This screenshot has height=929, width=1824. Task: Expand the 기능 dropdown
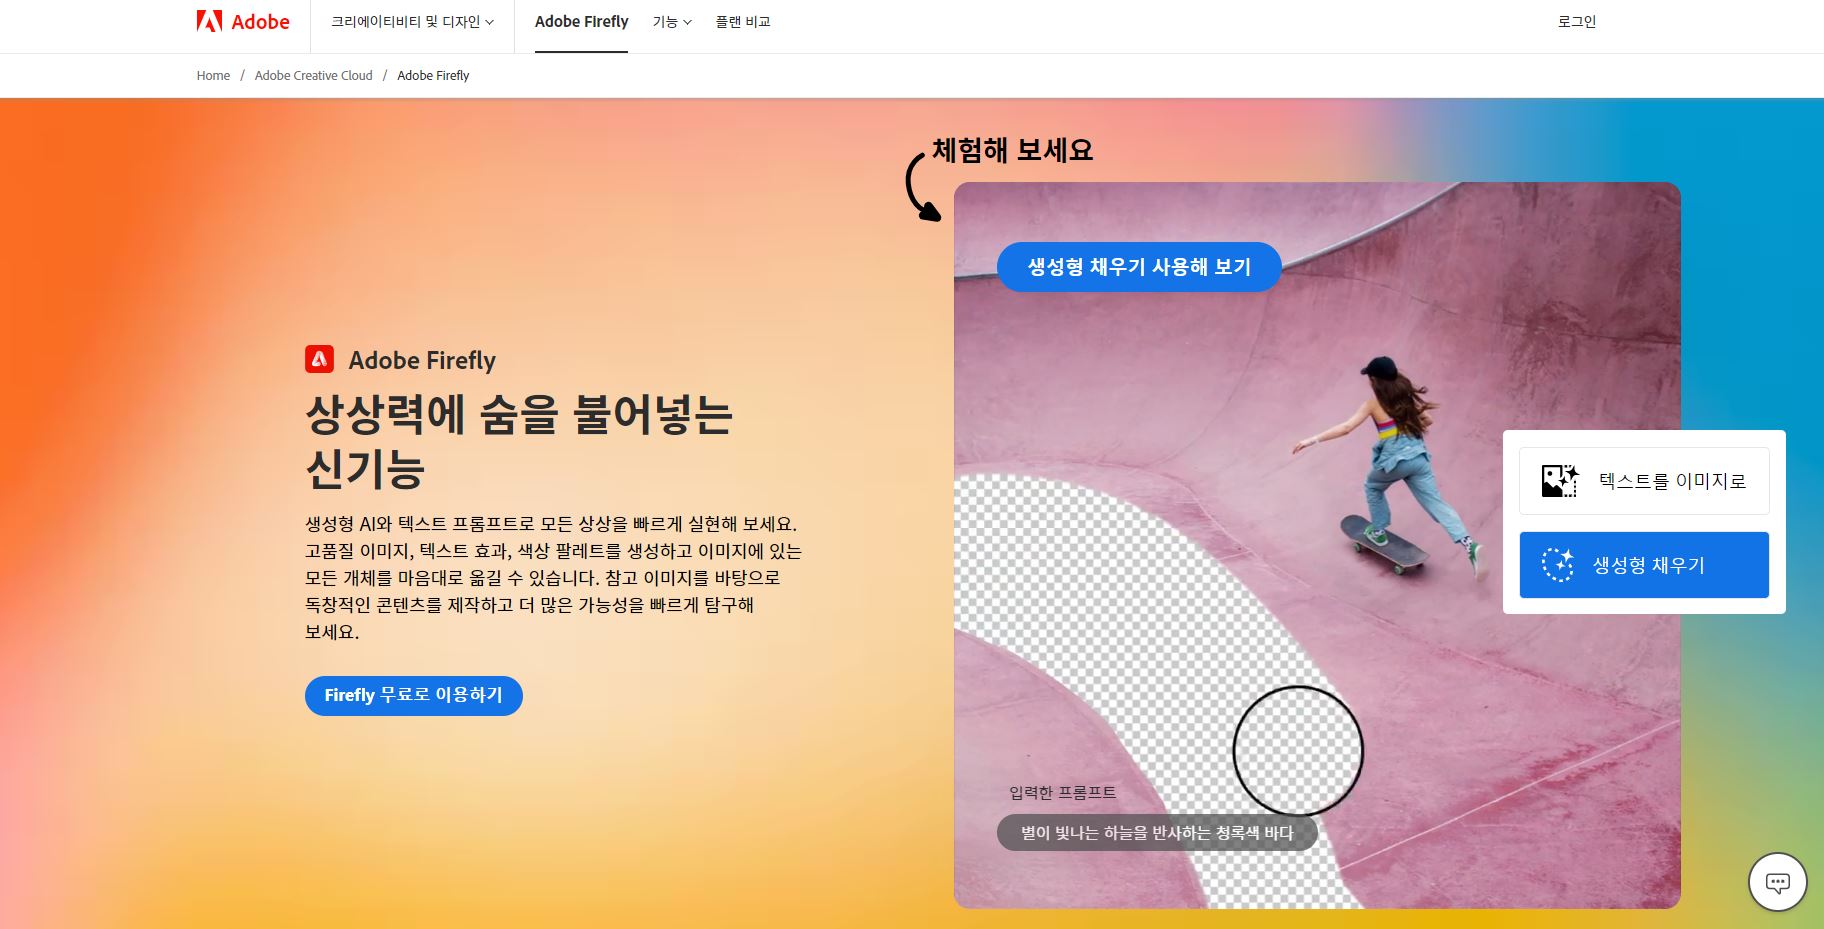point(672,22)
